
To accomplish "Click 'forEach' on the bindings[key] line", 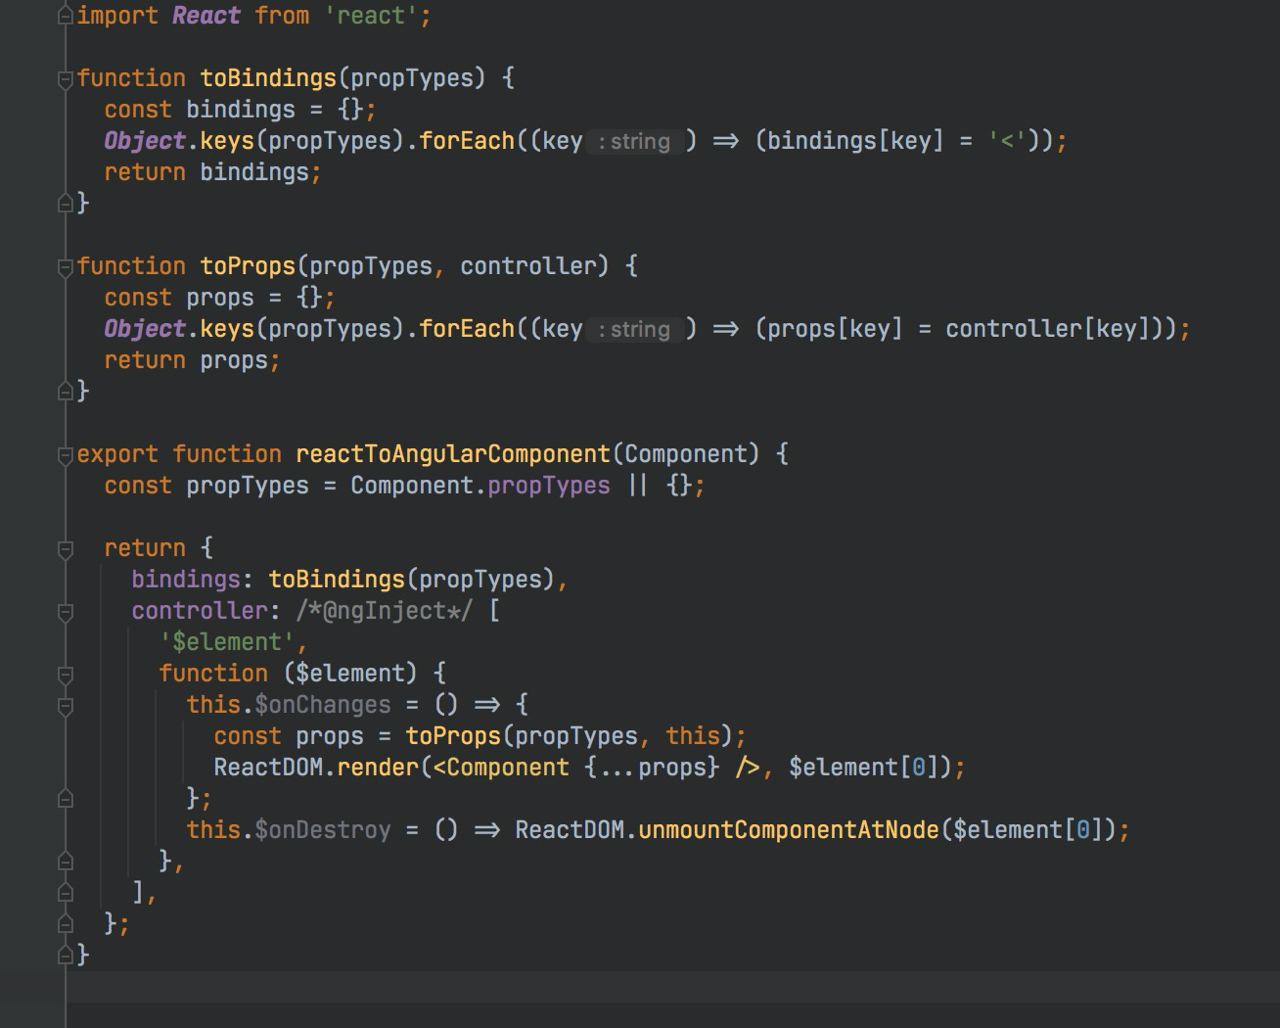I will point(467,141).
